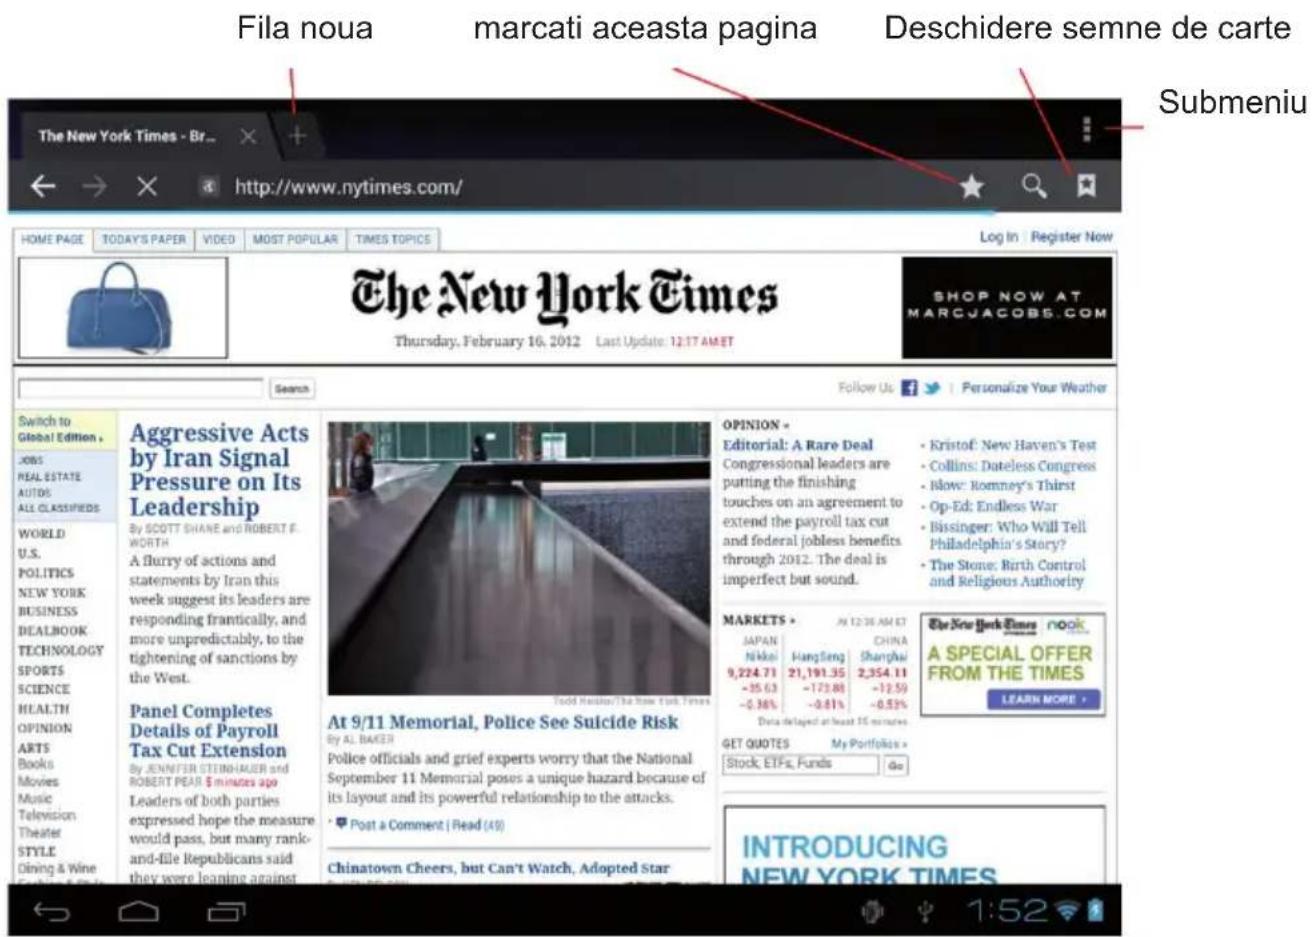1315x937 pixels.
Task: Focus Stock, ETFs, Funds quote field
Action: pyautogui.click(x=801, y=764)
